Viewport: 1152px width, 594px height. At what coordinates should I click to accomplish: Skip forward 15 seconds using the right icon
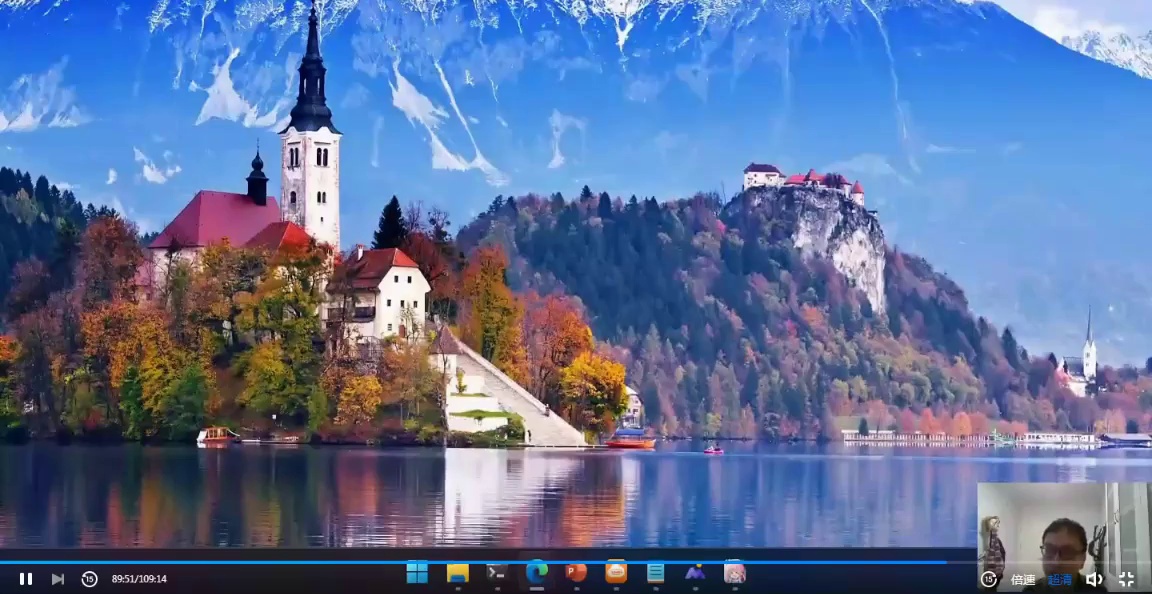pyautogui.click(x=989, y=579)
